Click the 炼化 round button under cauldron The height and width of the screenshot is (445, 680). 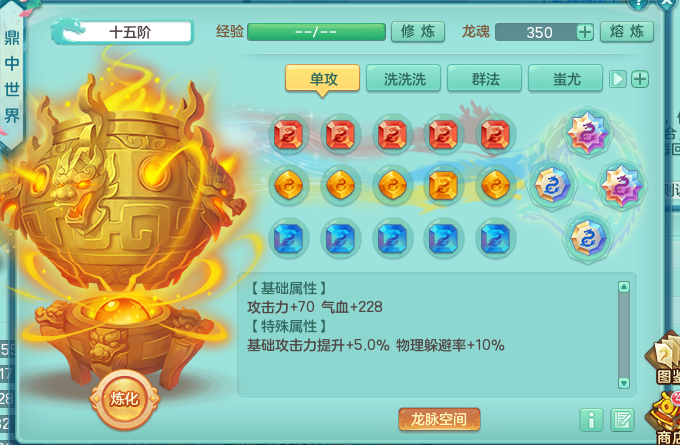[125, 399]
